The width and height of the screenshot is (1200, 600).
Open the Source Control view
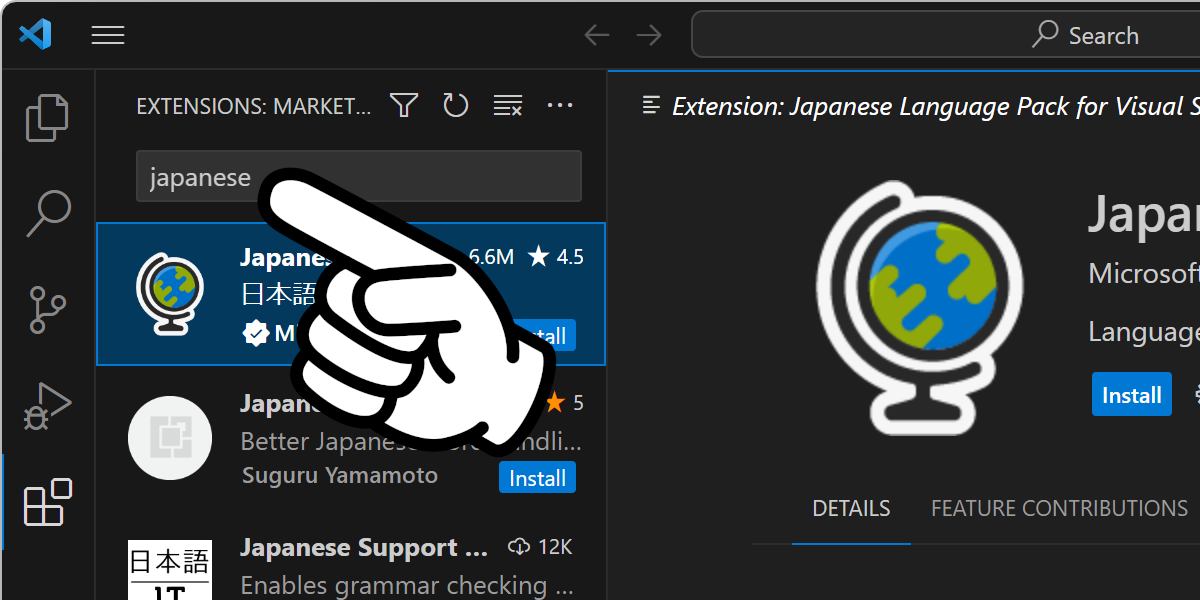coord(47,309)
